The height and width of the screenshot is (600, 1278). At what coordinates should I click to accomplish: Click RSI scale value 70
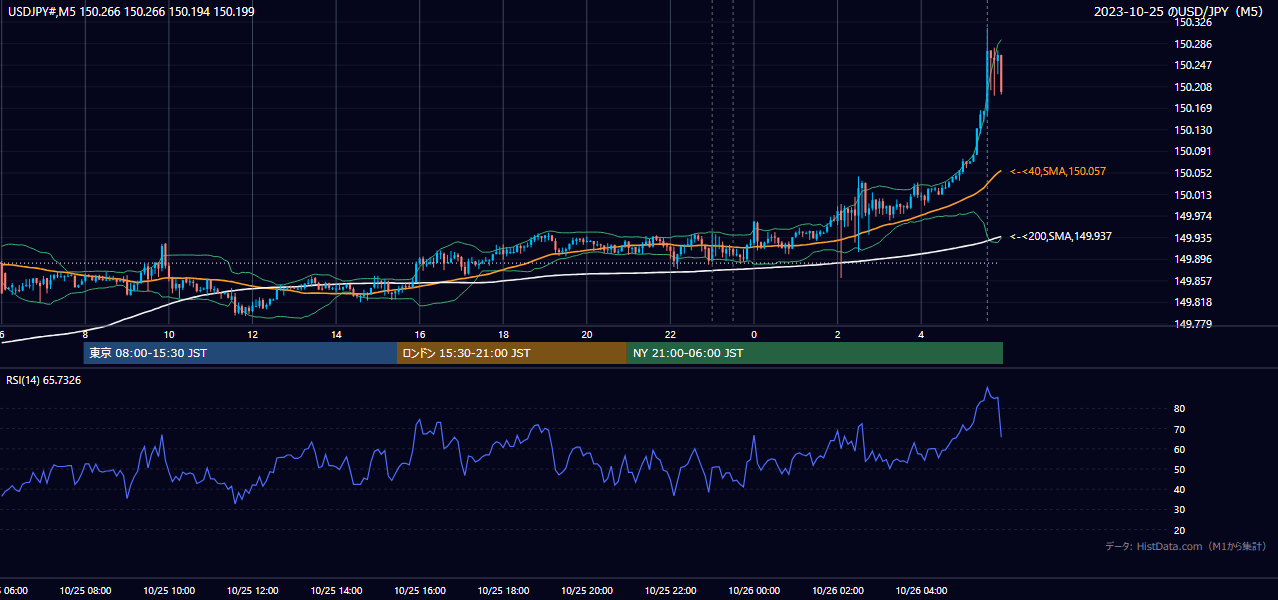tap(1180, 429)
